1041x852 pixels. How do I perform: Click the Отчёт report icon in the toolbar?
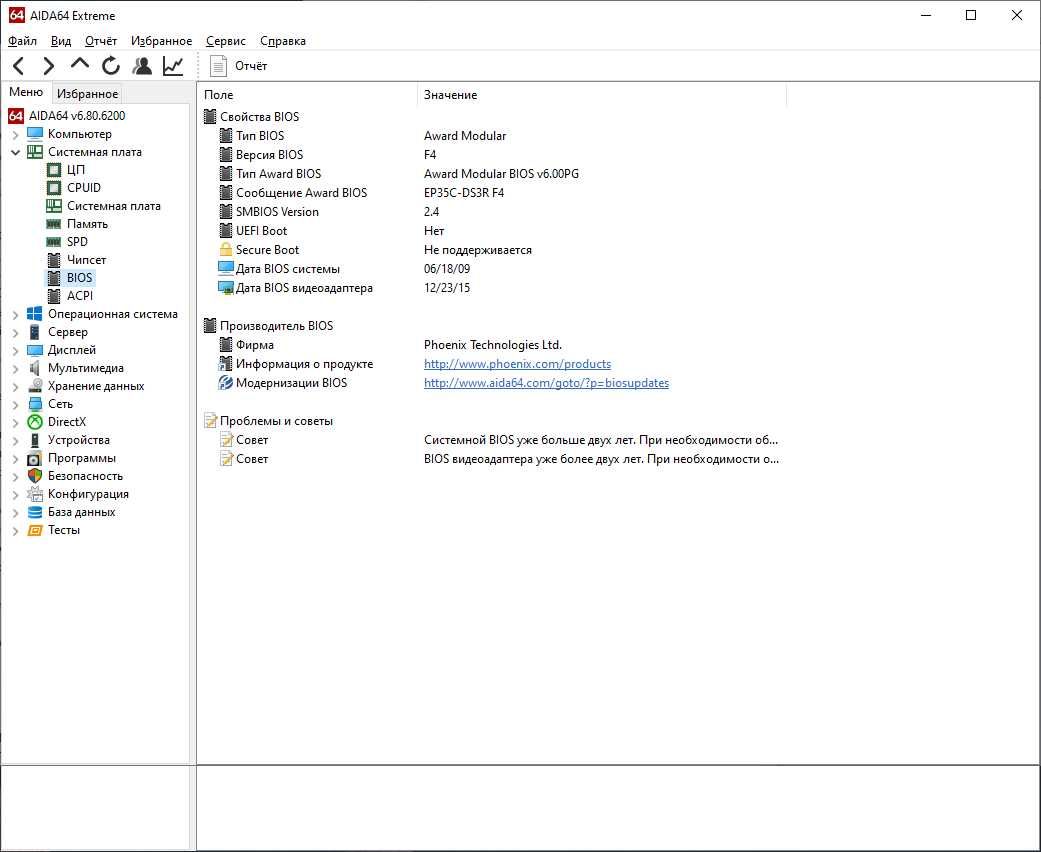tap(218, 66)
